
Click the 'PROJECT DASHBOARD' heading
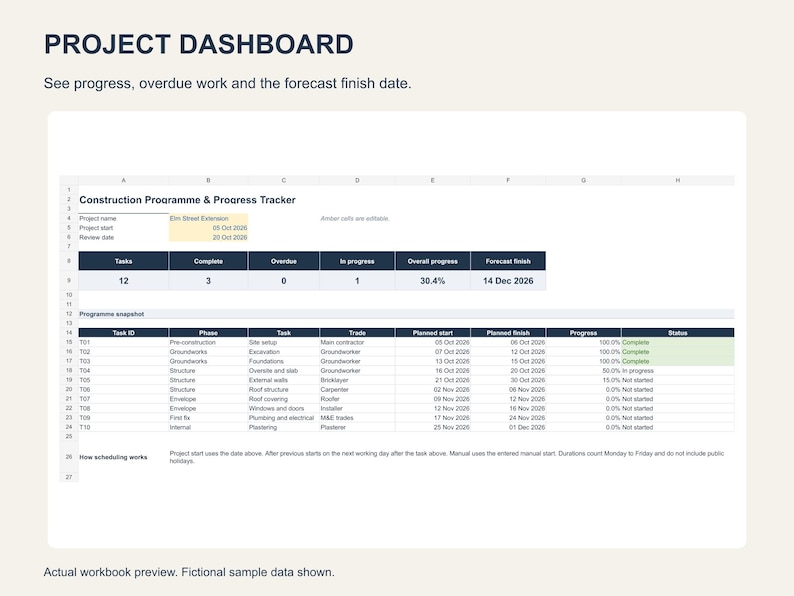198,44
